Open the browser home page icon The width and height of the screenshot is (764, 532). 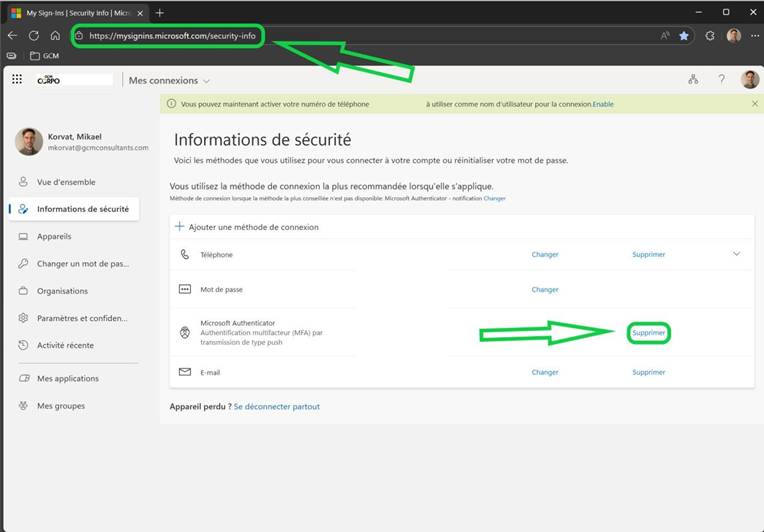pyautogui.click(x=55, y=36)
